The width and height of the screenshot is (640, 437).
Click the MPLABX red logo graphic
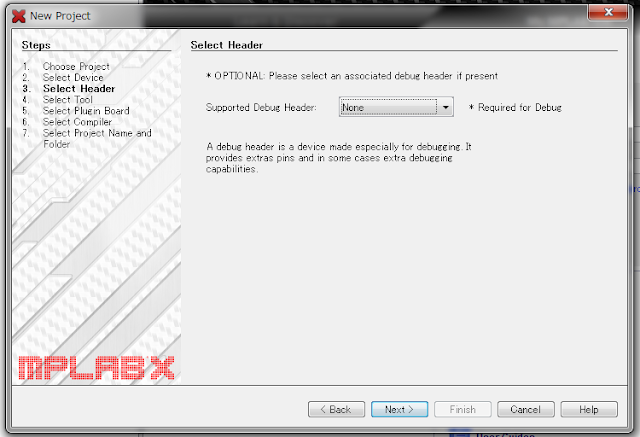[96, 368]
